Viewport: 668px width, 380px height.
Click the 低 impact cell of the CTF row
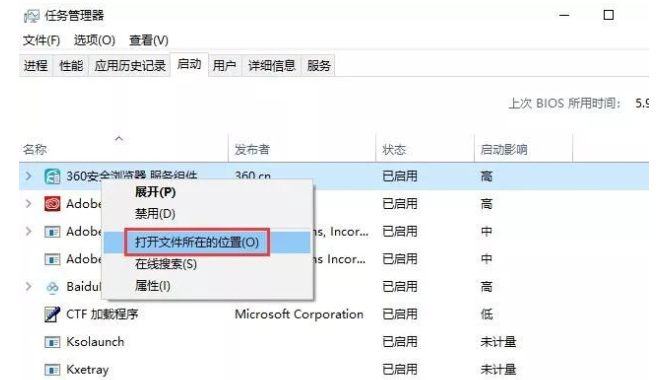coord(487,314)
